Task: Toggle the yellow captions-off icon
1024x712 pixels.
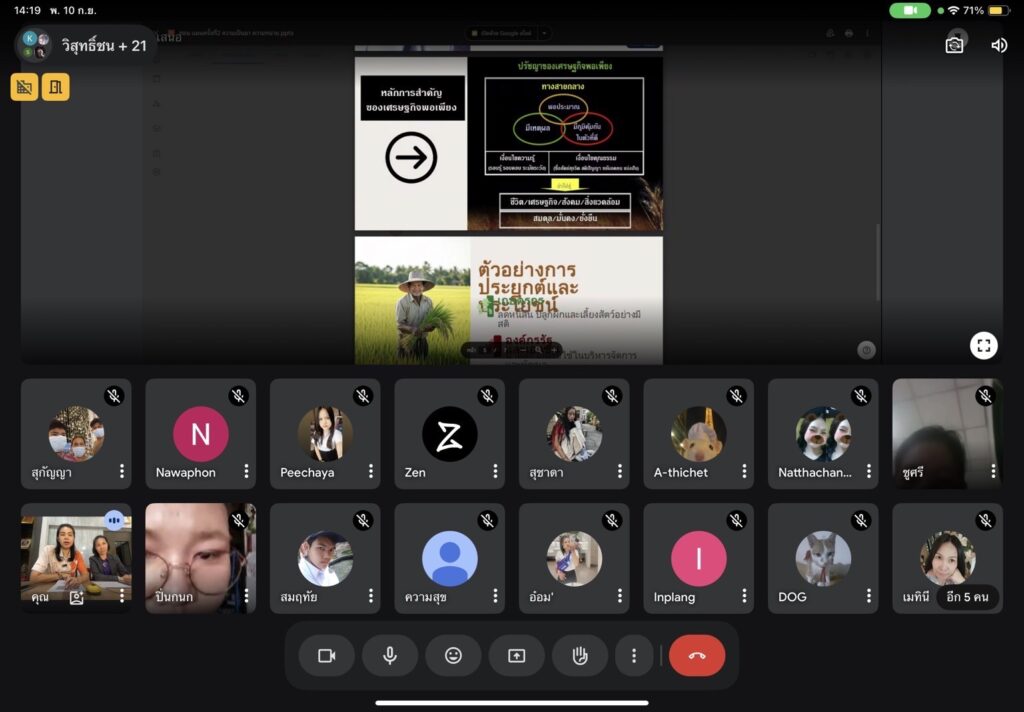Action: pos(25,87)
